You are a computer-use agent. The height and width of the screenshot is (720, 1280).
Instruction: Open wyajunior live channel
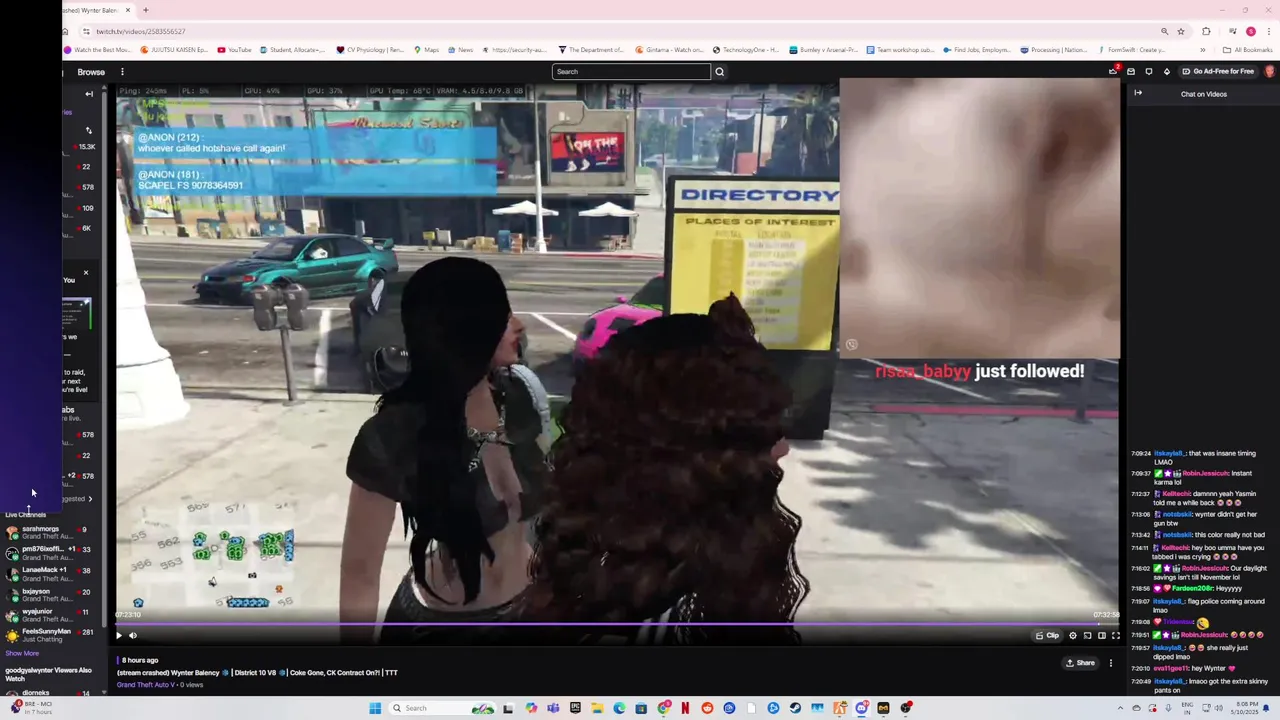pos(48,615)
